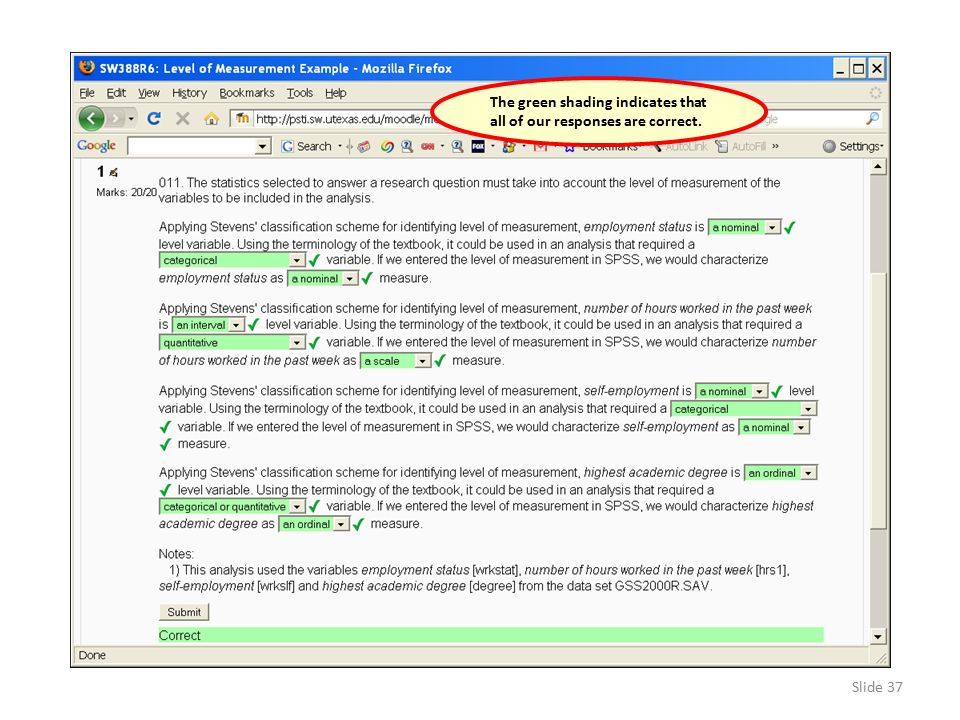Screen dimensions: 960x720
Task: Open first 'categorical' dropdown for employment status
Action: click(232, 260)
